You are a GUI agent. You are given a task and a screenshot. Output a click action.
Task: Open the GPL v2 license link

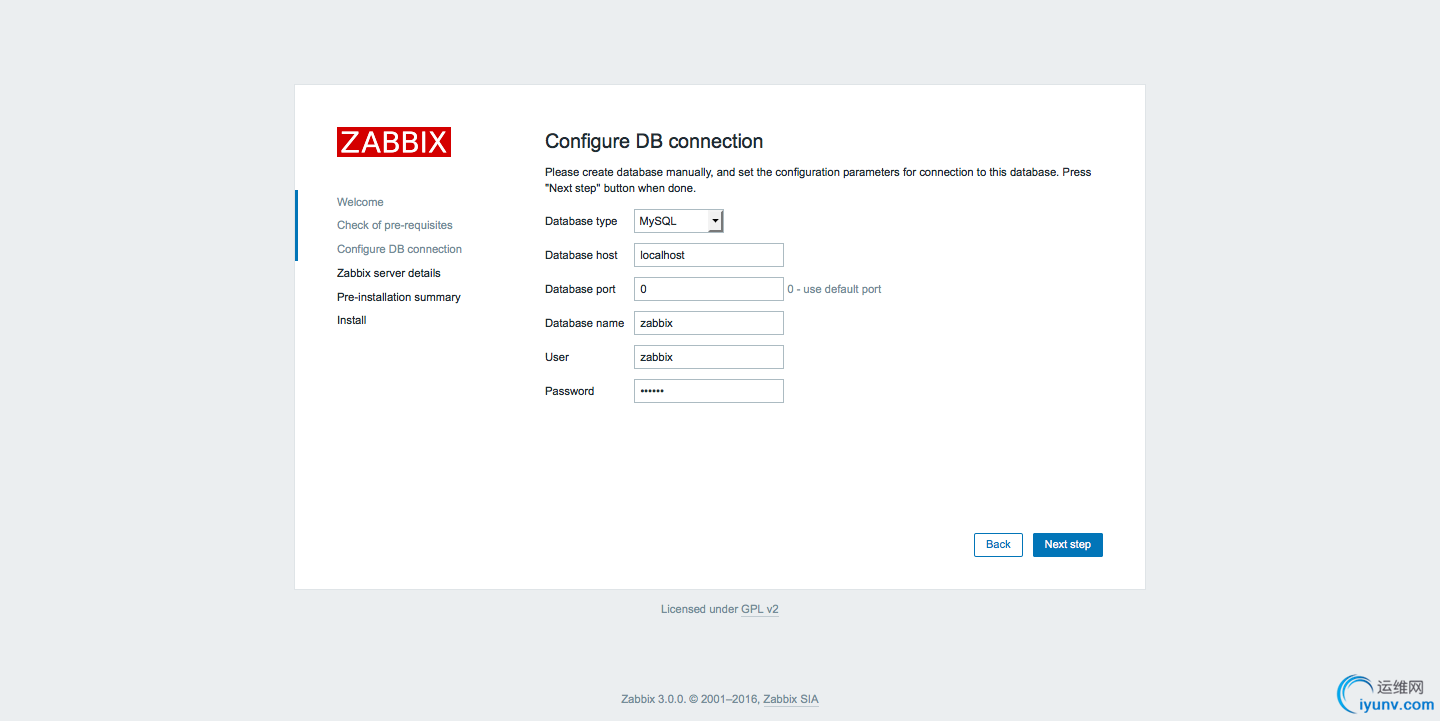click(760, 609)
